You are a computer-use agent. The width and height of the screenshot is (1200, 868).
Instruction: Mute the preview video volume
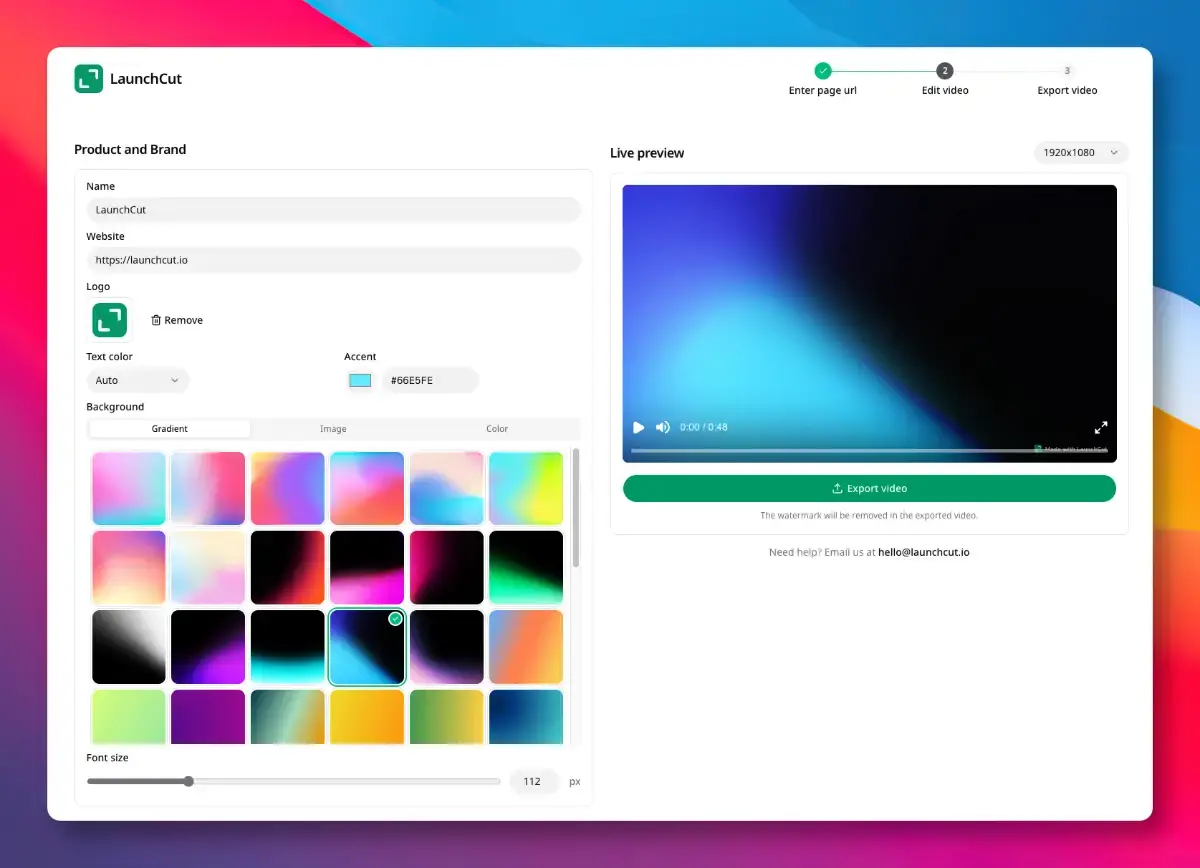pos(662,427)
